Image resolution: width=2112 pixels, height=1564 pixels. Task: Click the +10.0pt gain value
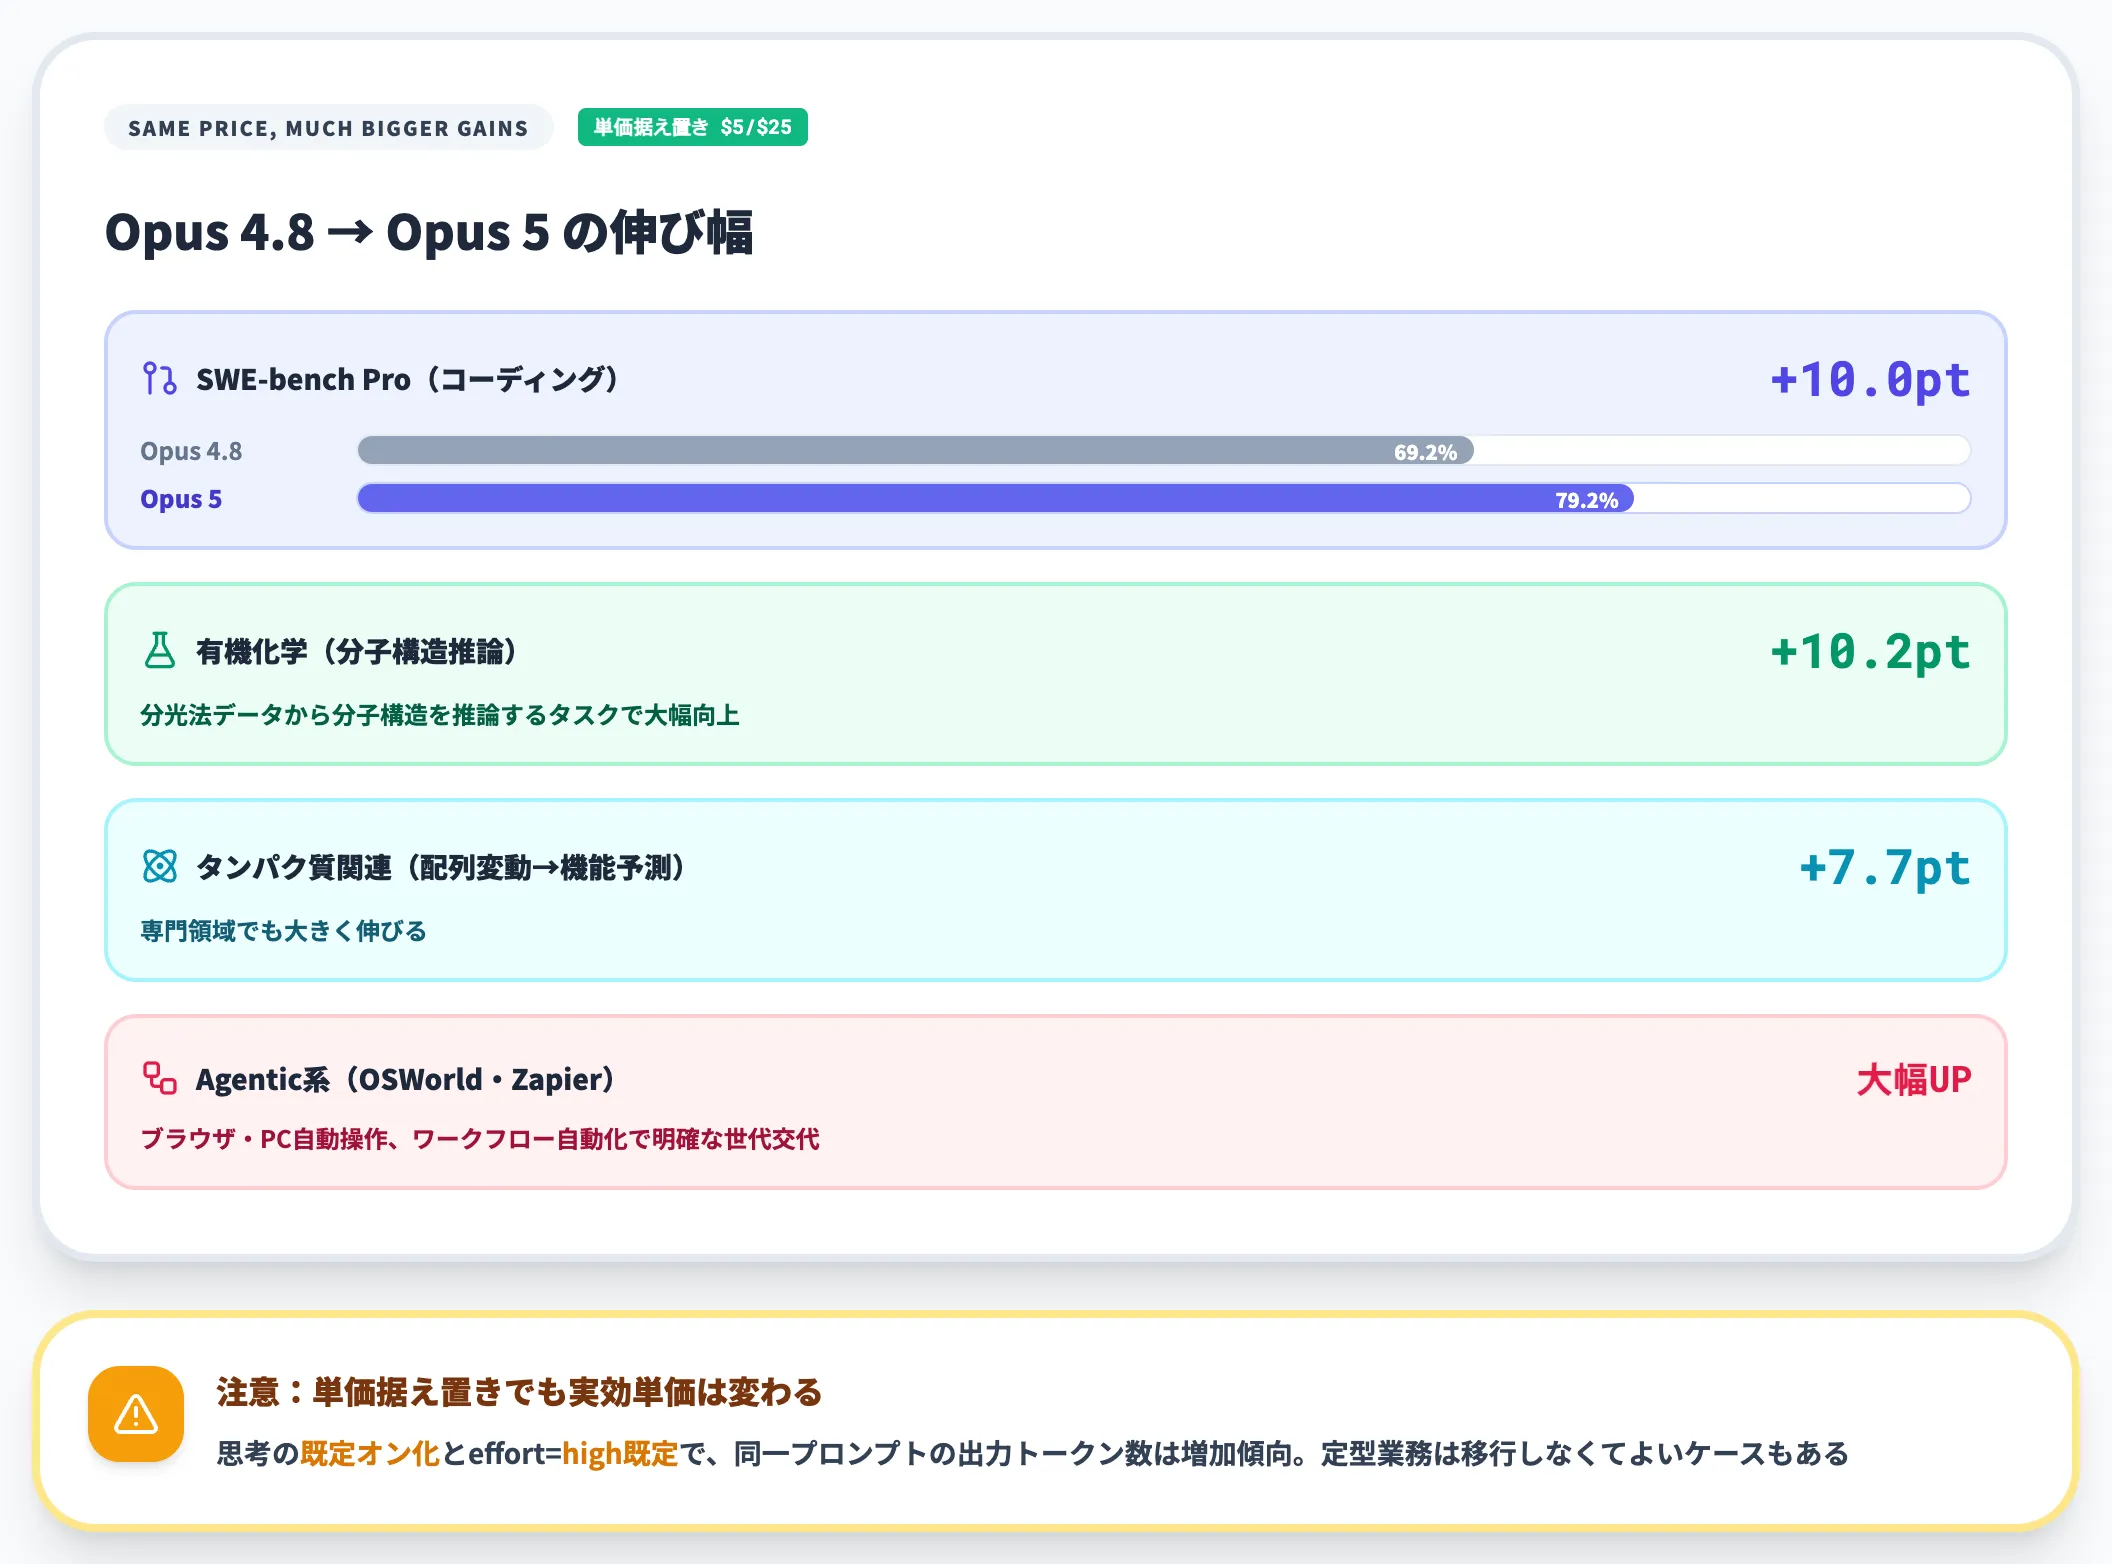(x=1870, y=380)
